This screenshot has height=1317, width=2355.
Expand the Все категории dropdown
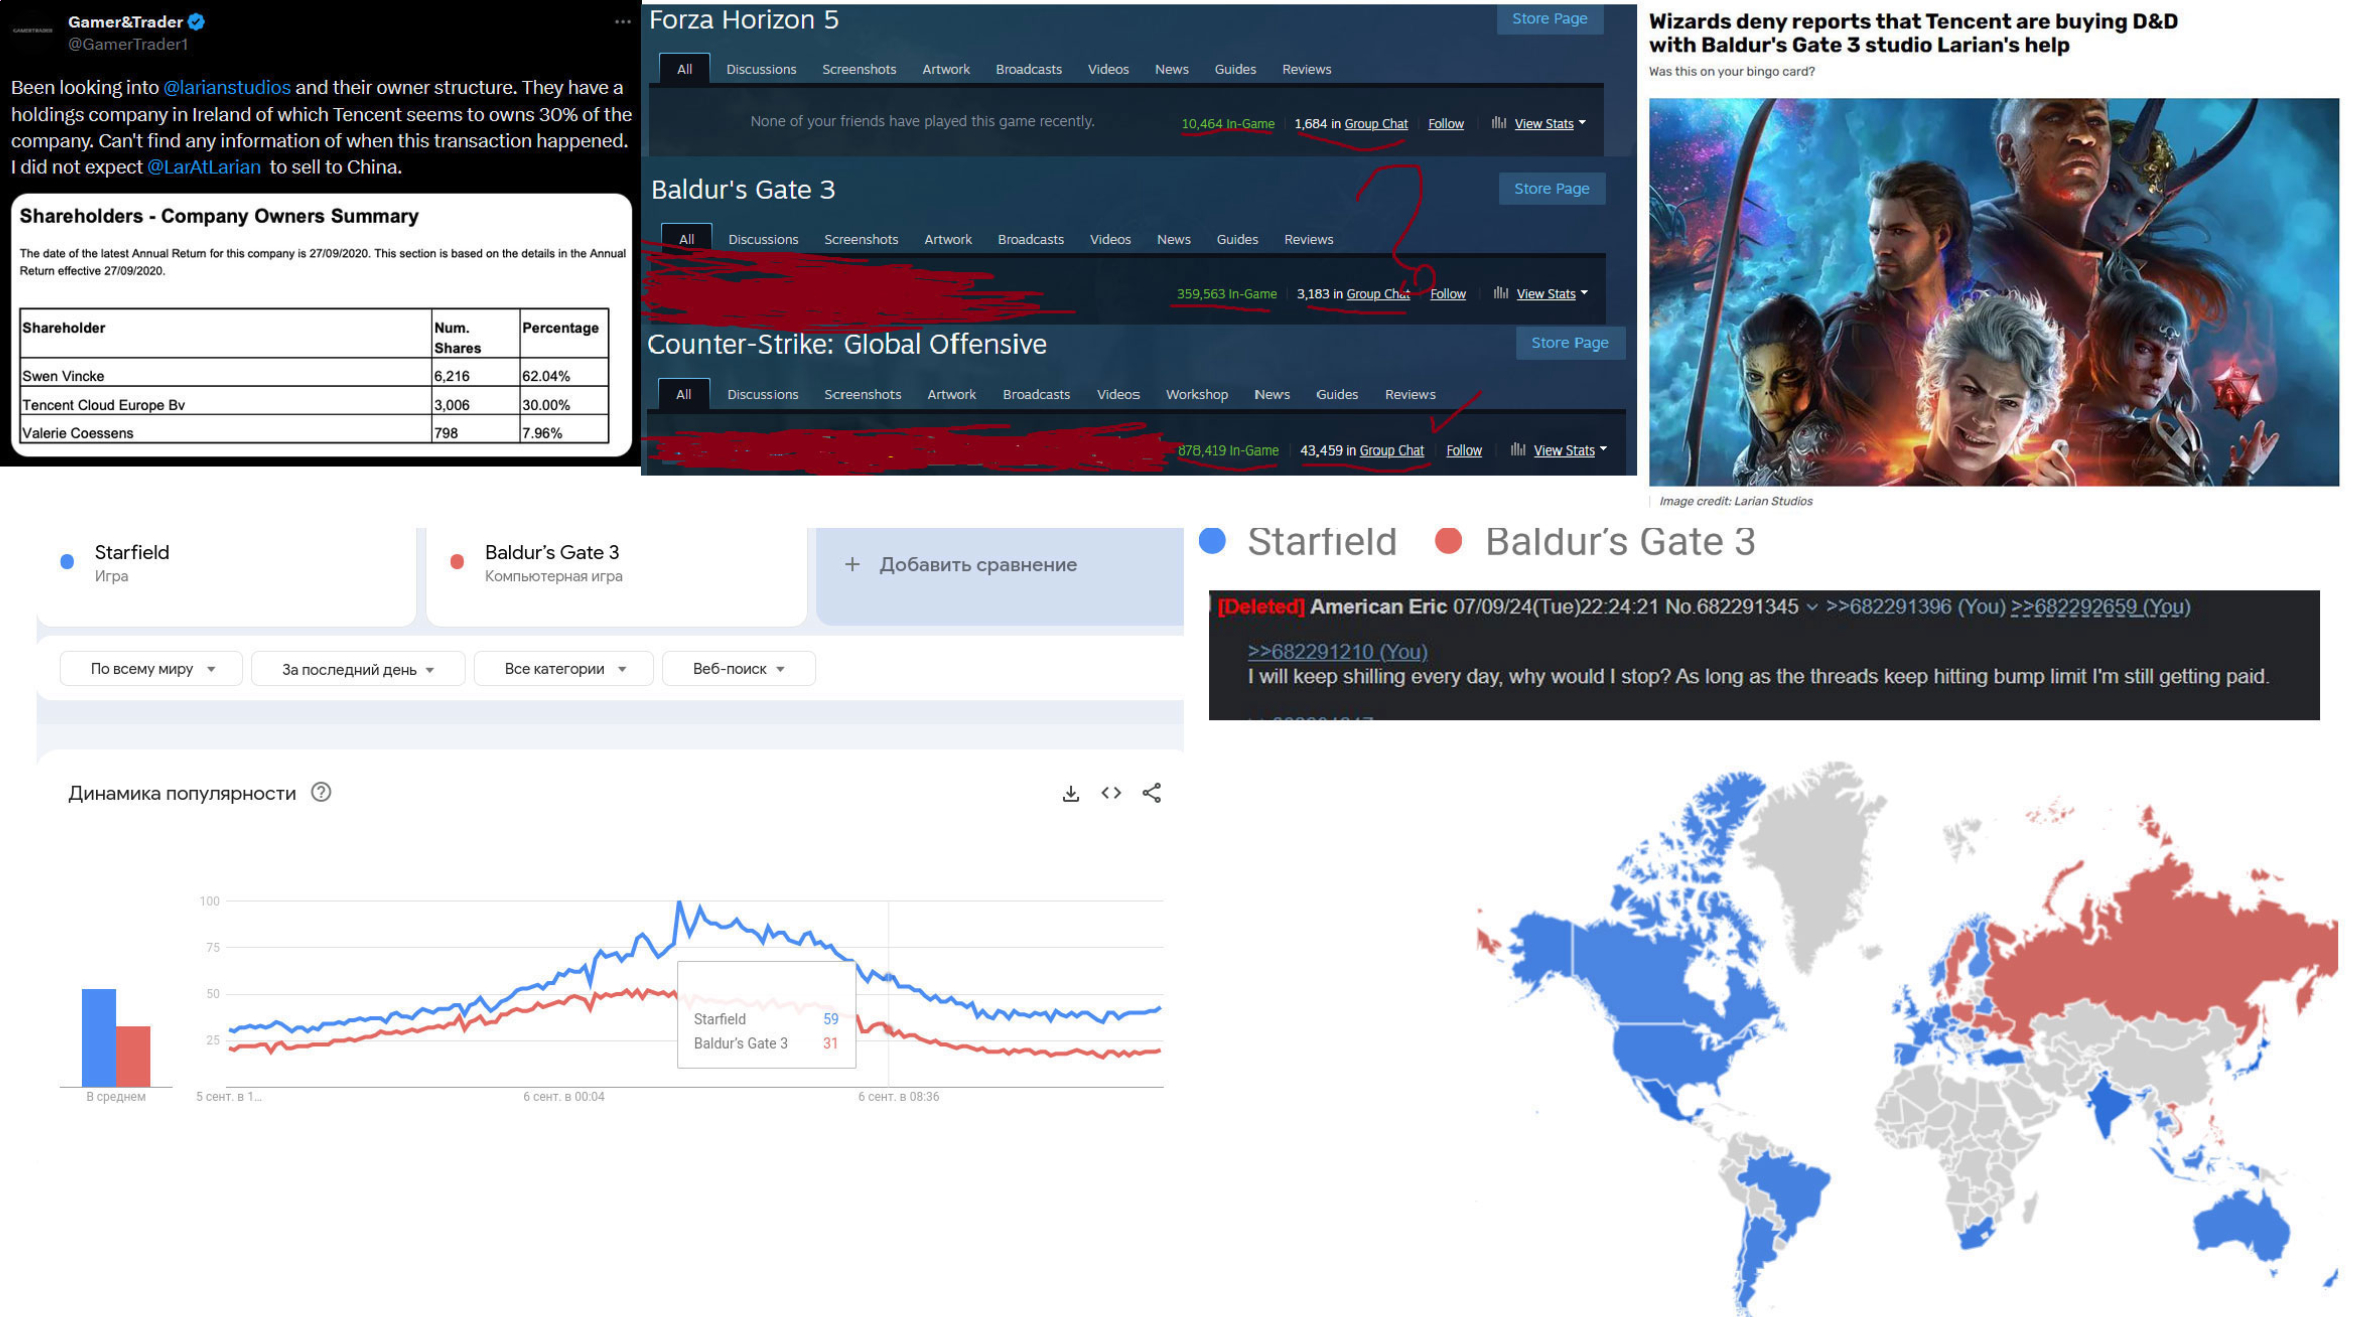[564, 669]
